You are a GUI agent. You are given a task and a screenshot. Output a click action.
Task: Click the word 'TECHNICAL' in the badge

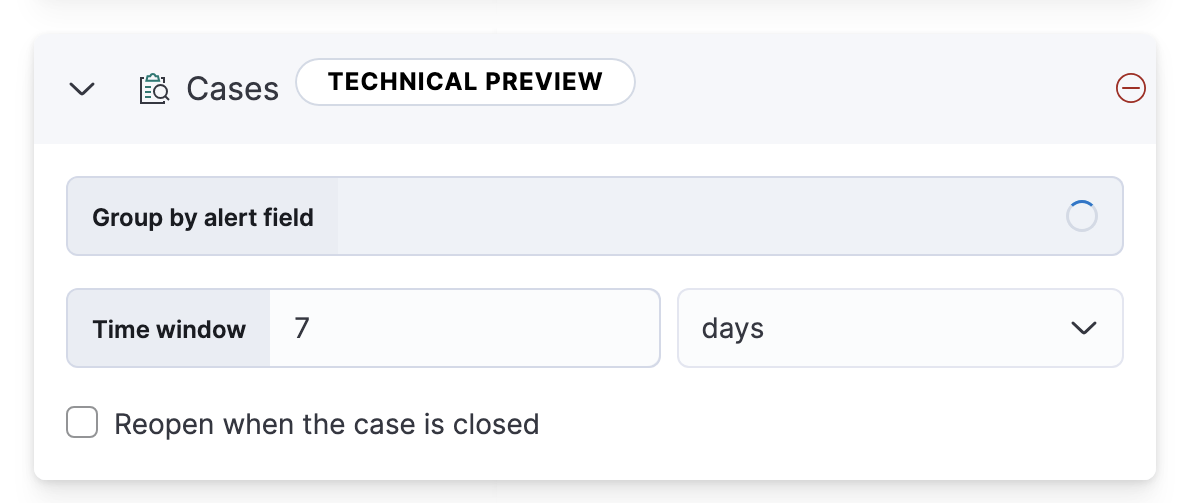coord(392,82)
